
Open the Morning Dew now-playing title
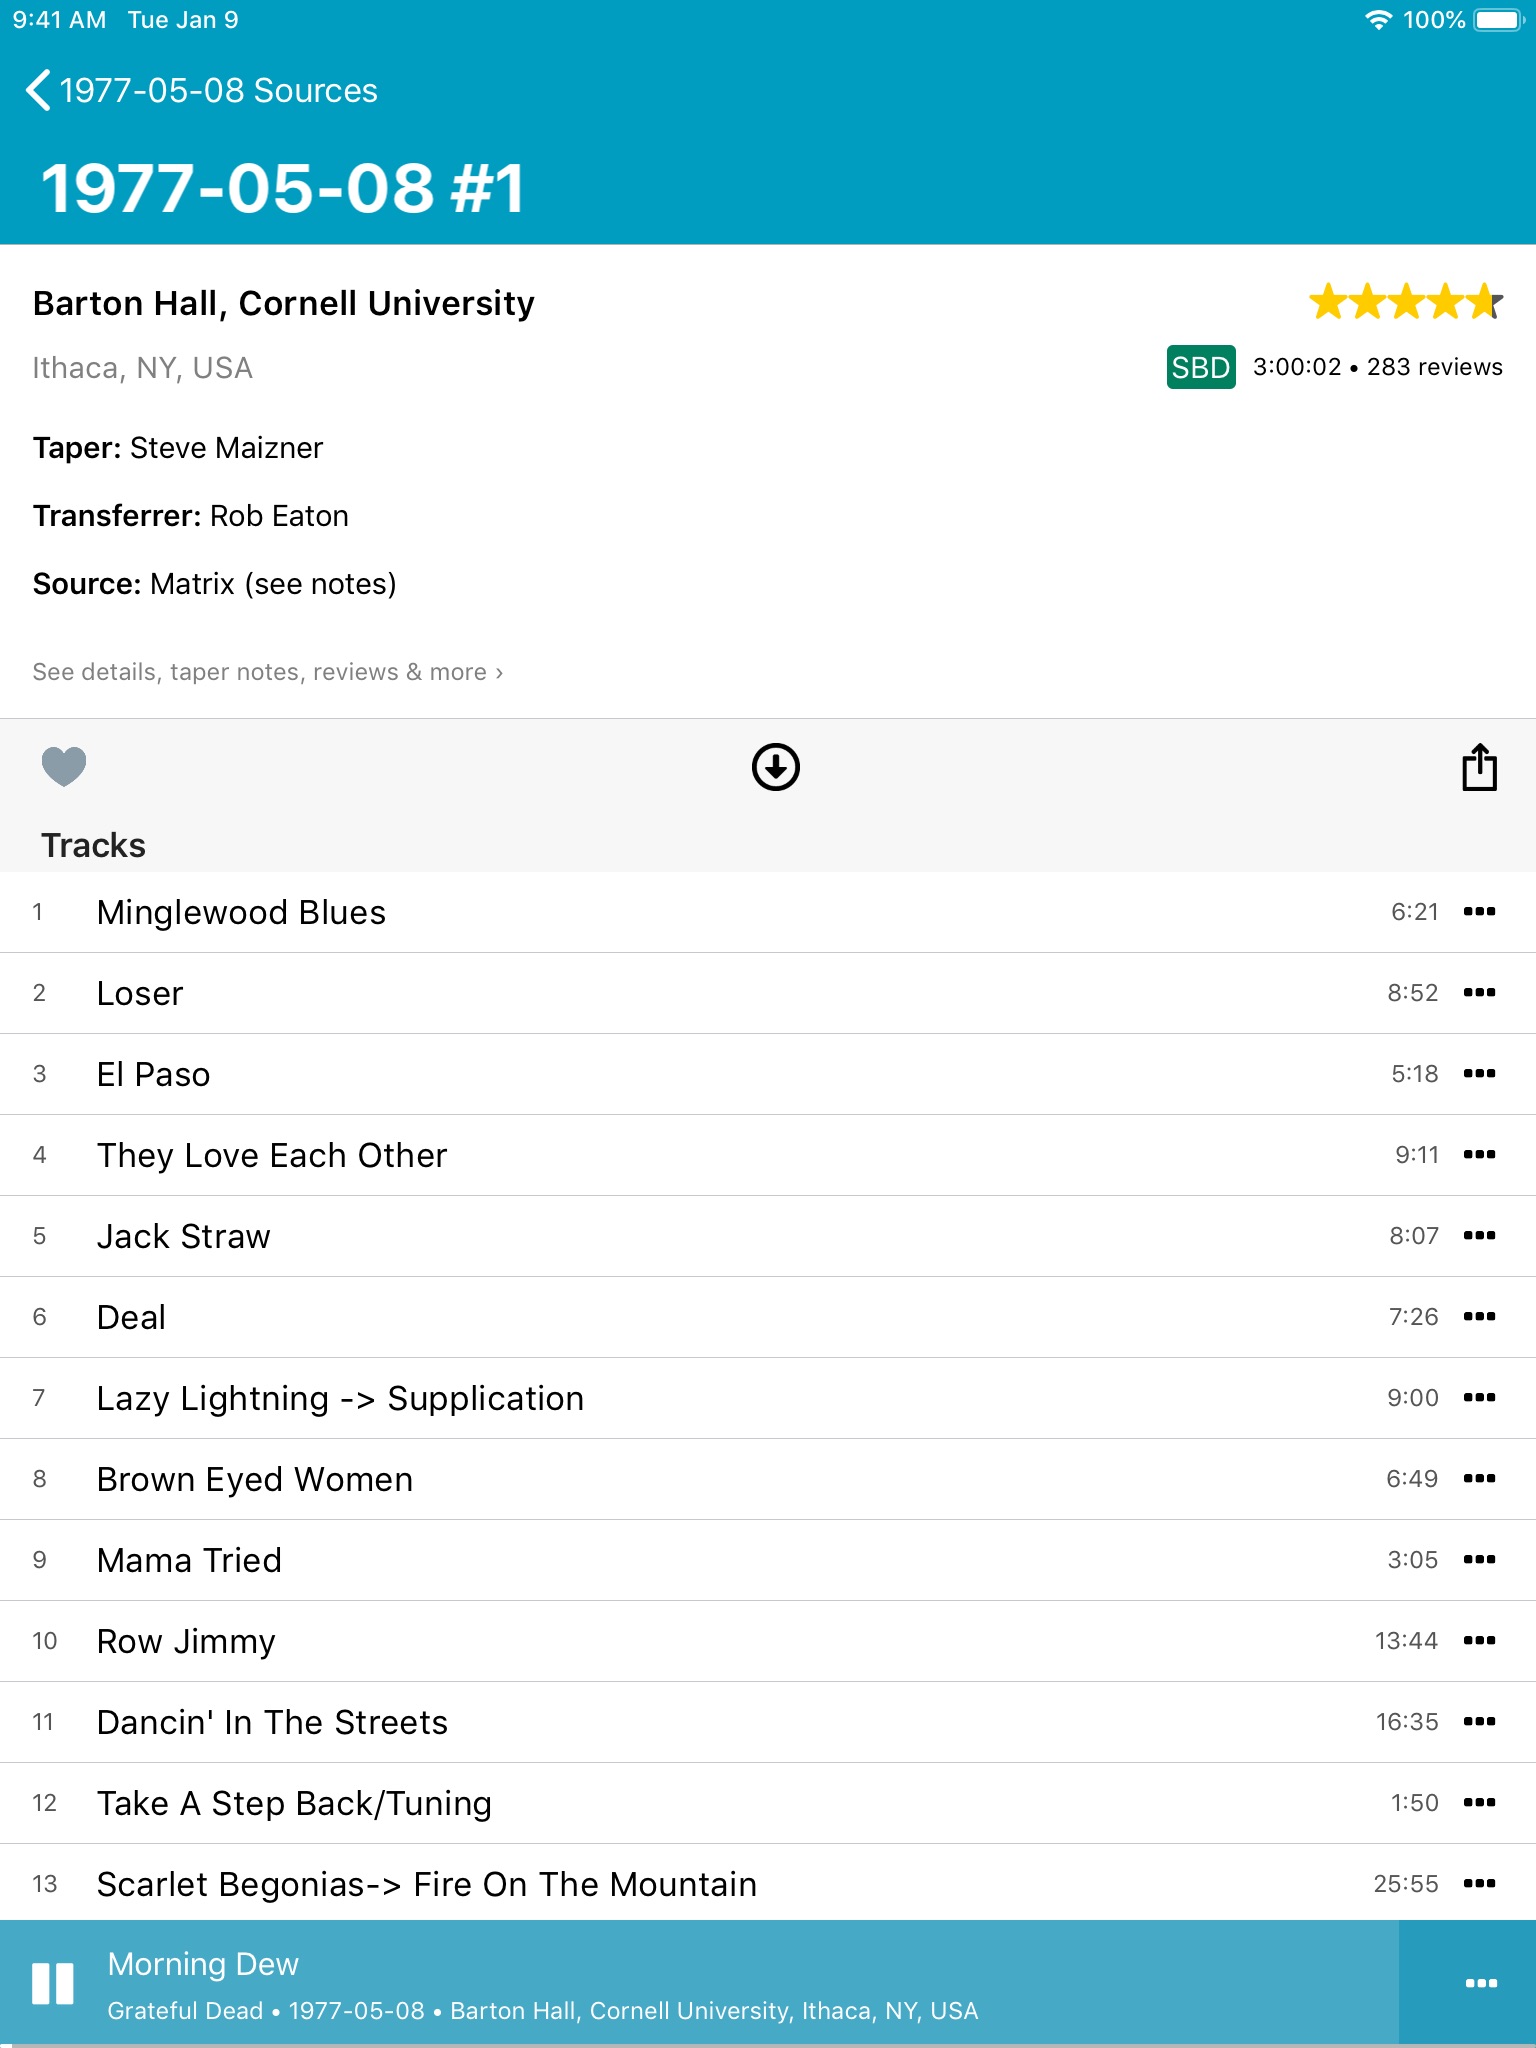tap(203, 1964)
